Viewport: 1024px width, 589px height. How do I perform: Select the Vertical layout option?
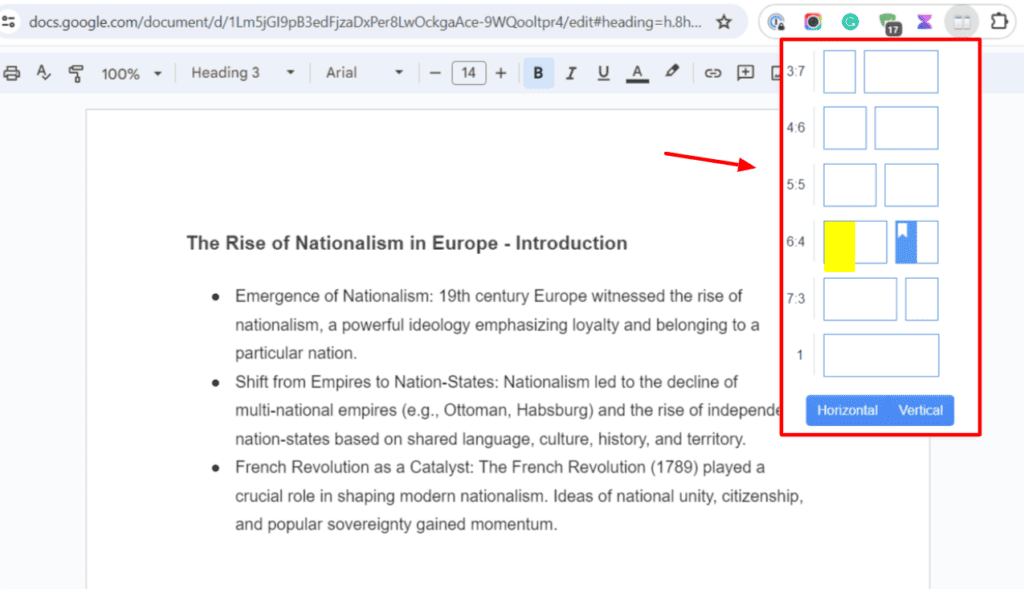point(920,411)
